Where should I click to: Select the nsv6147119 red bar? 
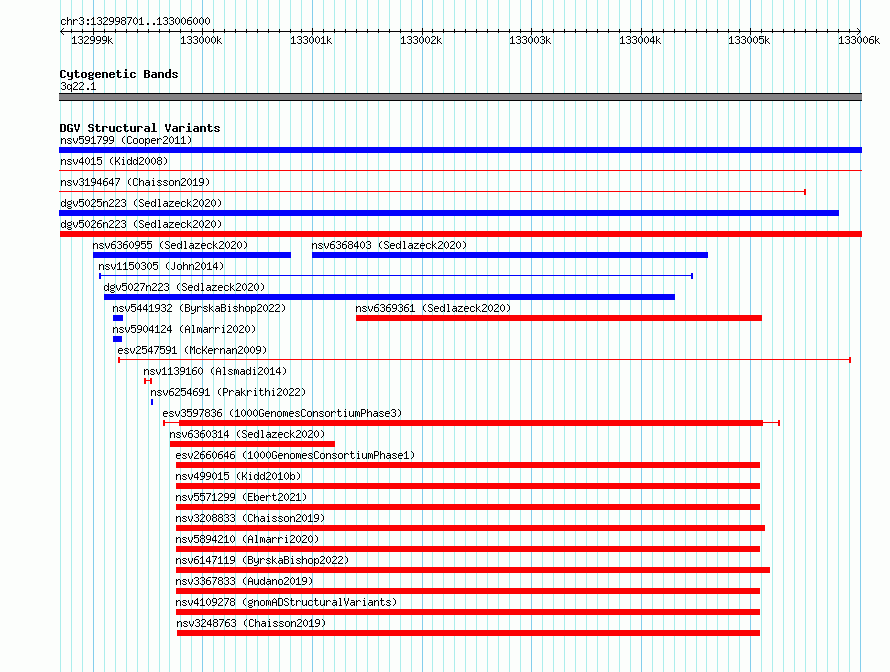(x=473, y=570)
